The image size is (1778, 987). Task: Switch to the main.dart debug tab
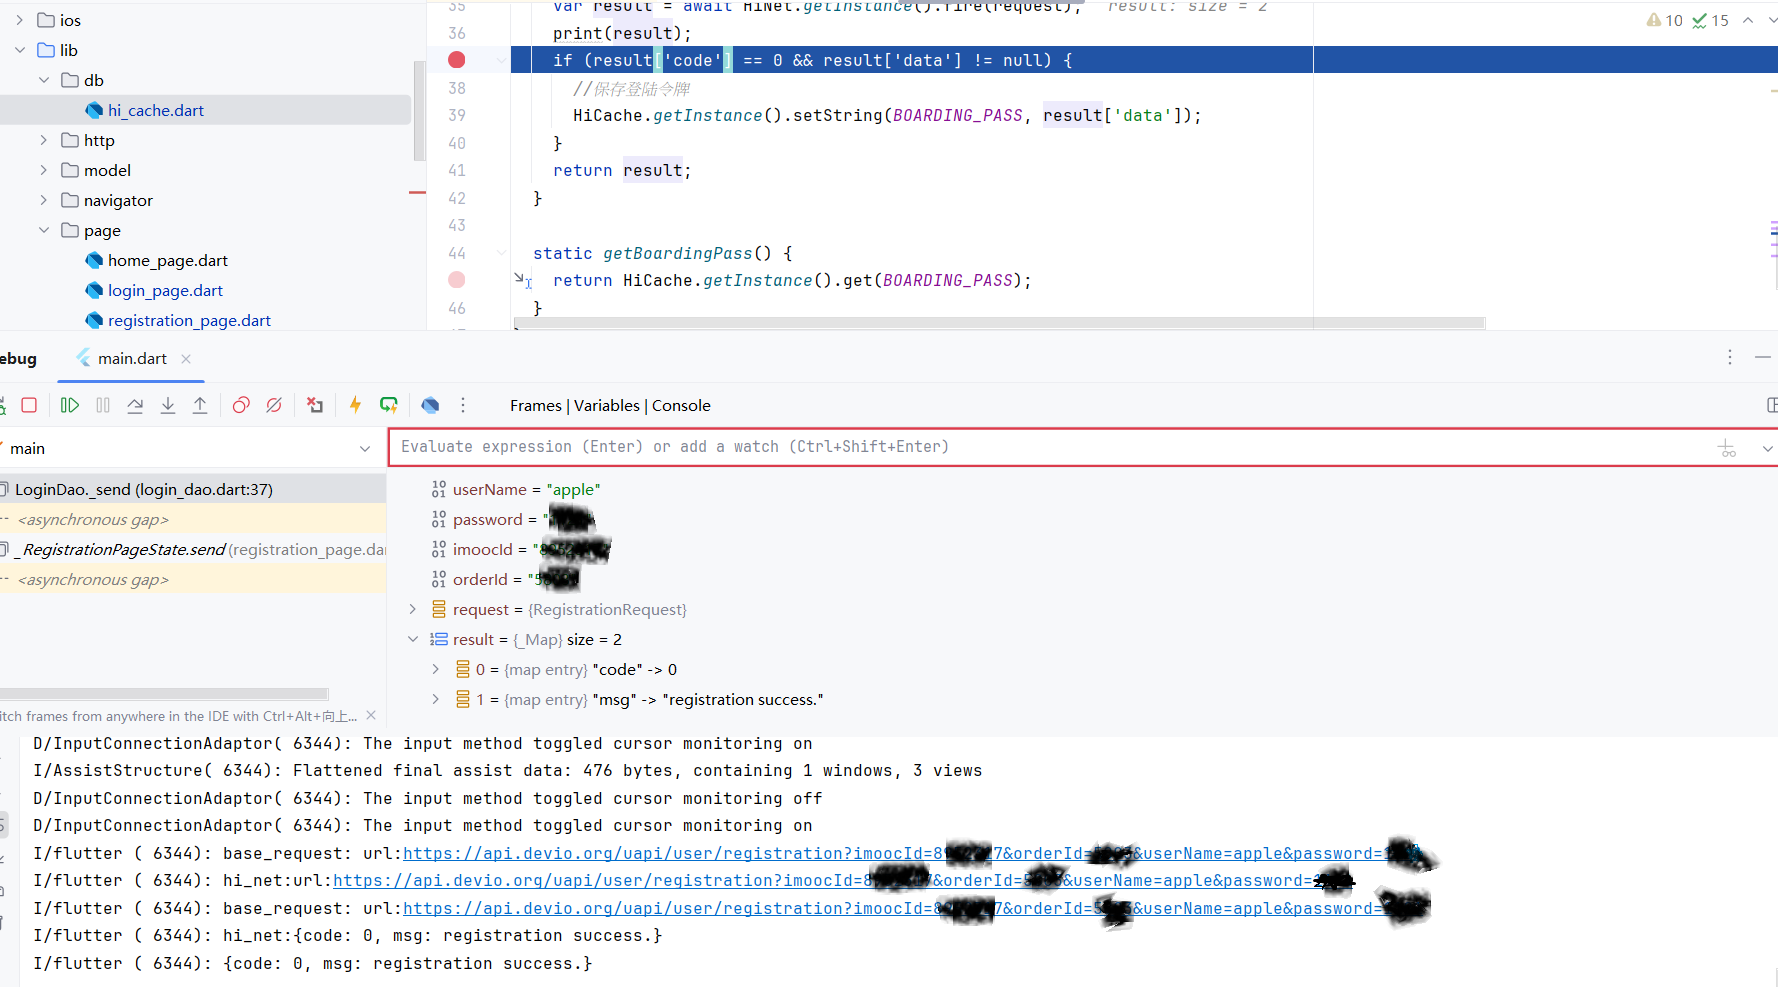pyautogui.click(x=132, y=358)
